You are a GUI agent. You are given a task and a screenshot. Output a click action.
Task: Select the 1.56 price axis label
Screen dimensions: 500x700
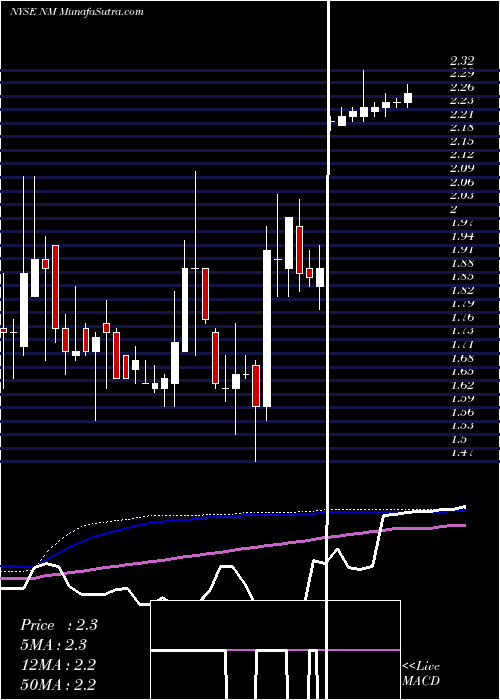click(462, 412)
